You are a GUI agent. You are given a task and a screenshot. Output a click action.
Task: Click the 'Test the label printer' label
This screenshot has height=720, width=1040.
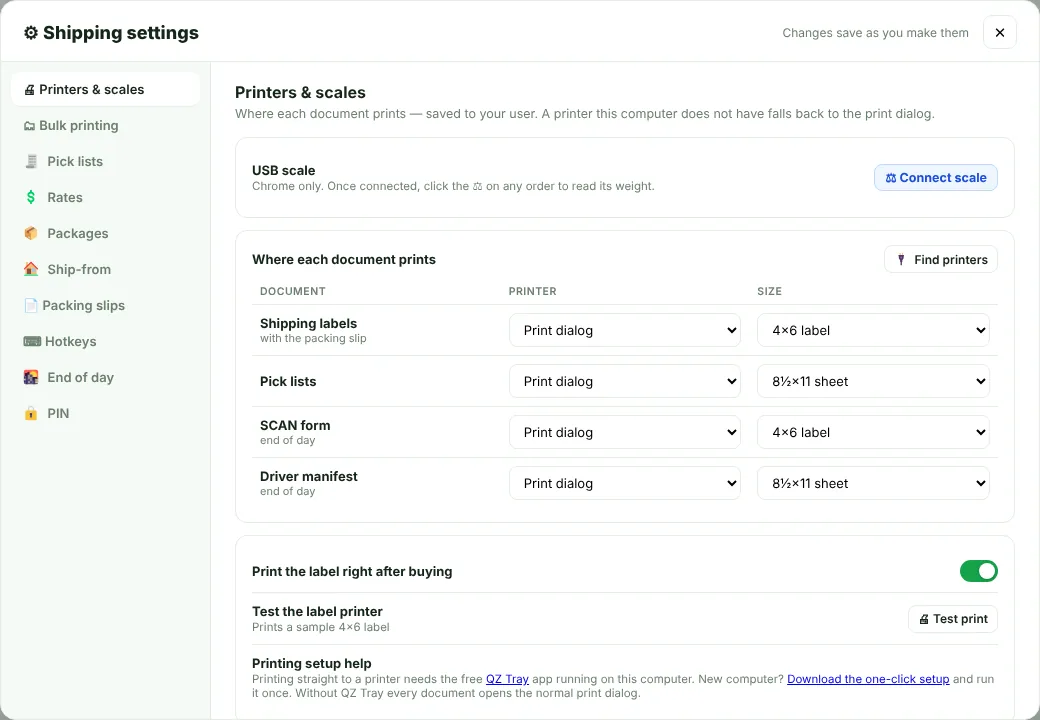tap(317, 611)
